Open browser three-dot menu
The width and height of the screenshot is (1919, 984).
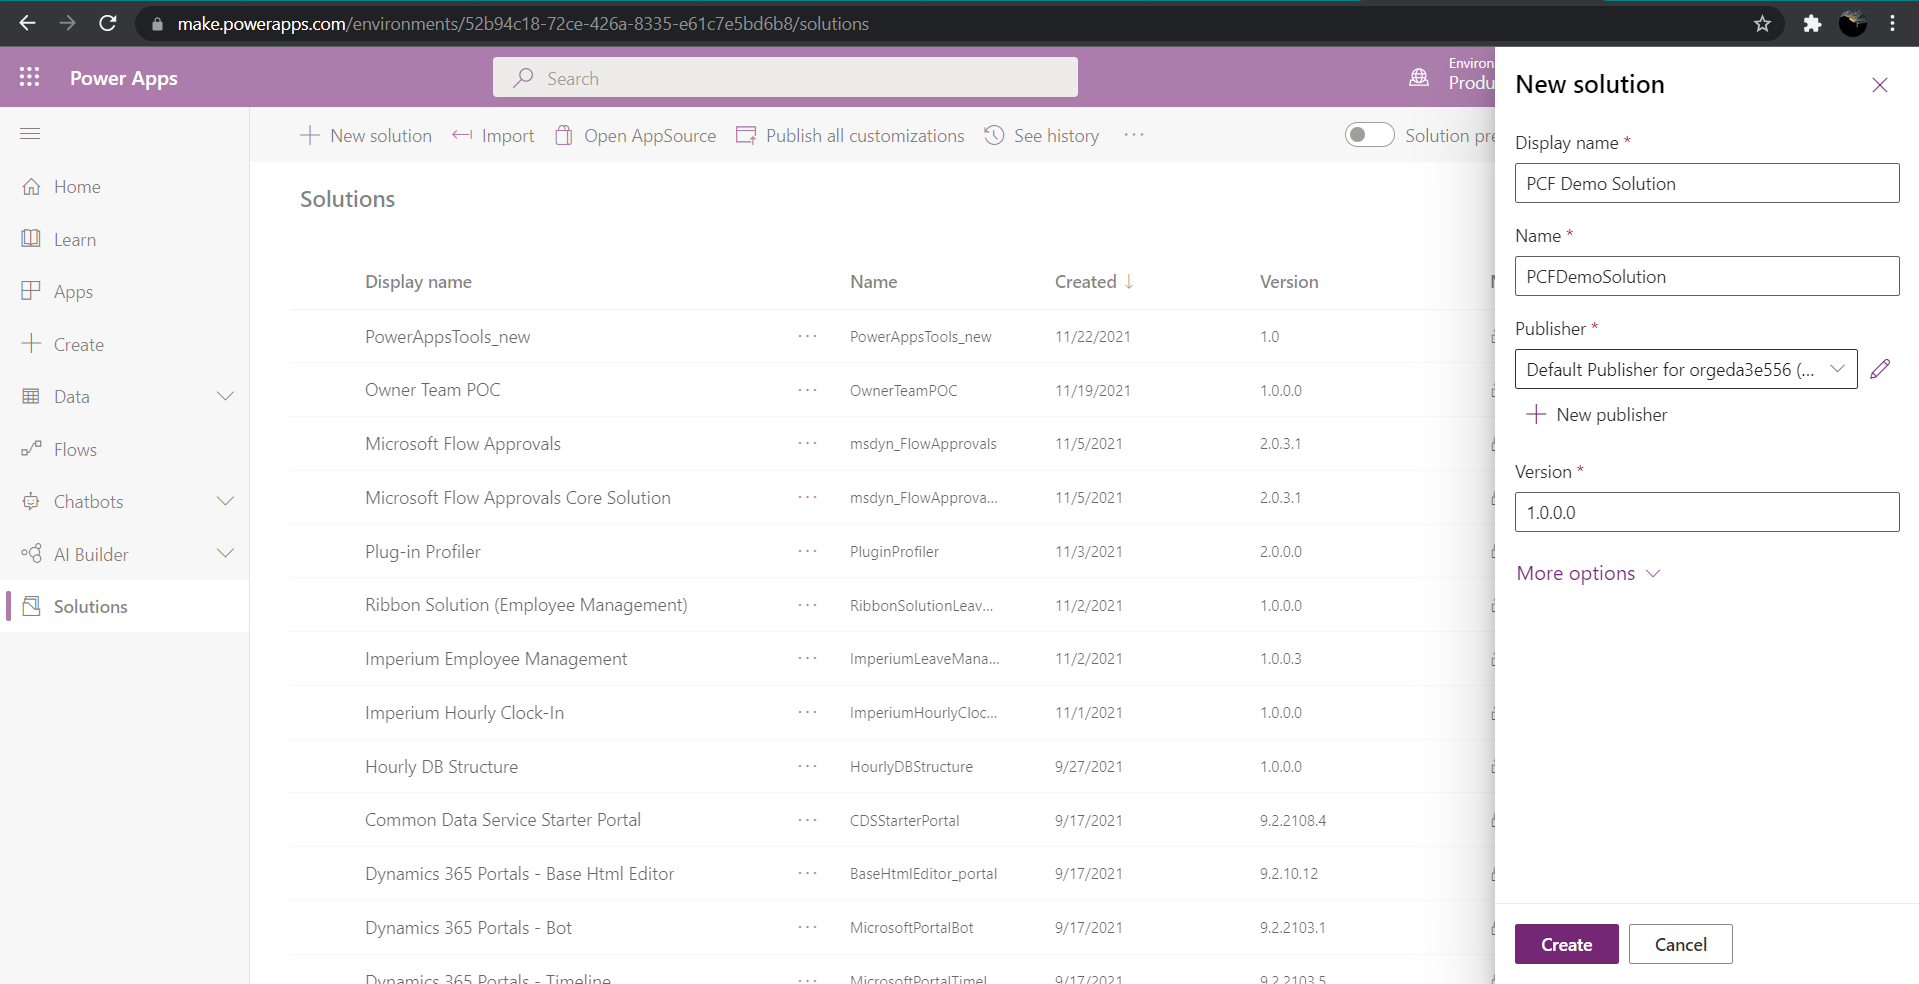1893,23
